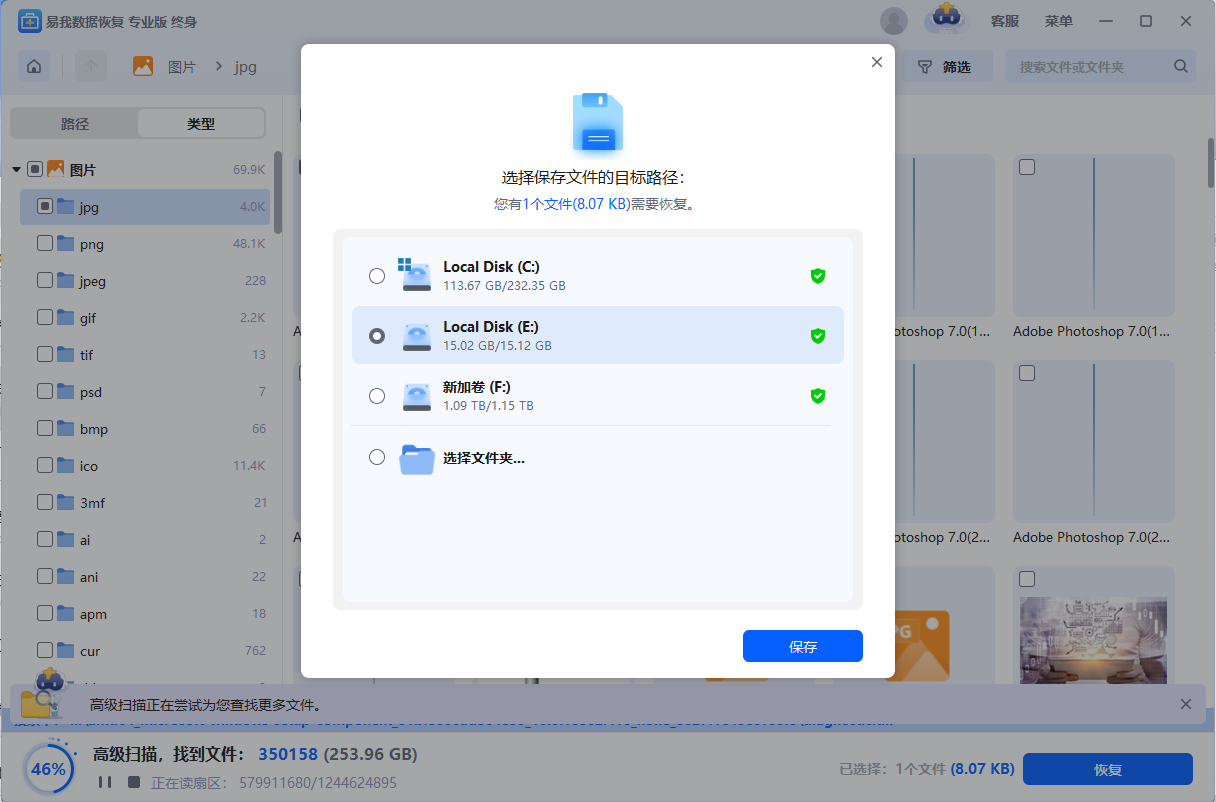Close the save-path dialog

point(877,62)
